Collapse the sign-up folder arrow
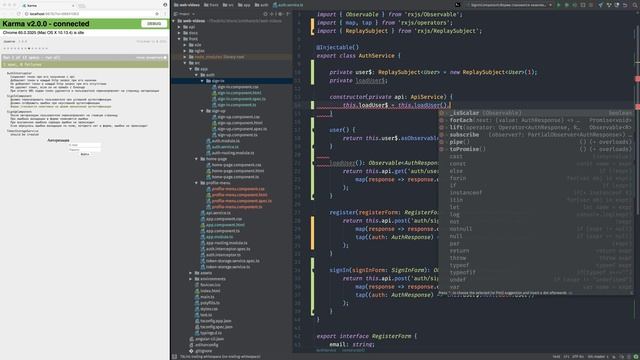The height and width of the screenshot is (360, 640). pos(202,111)
